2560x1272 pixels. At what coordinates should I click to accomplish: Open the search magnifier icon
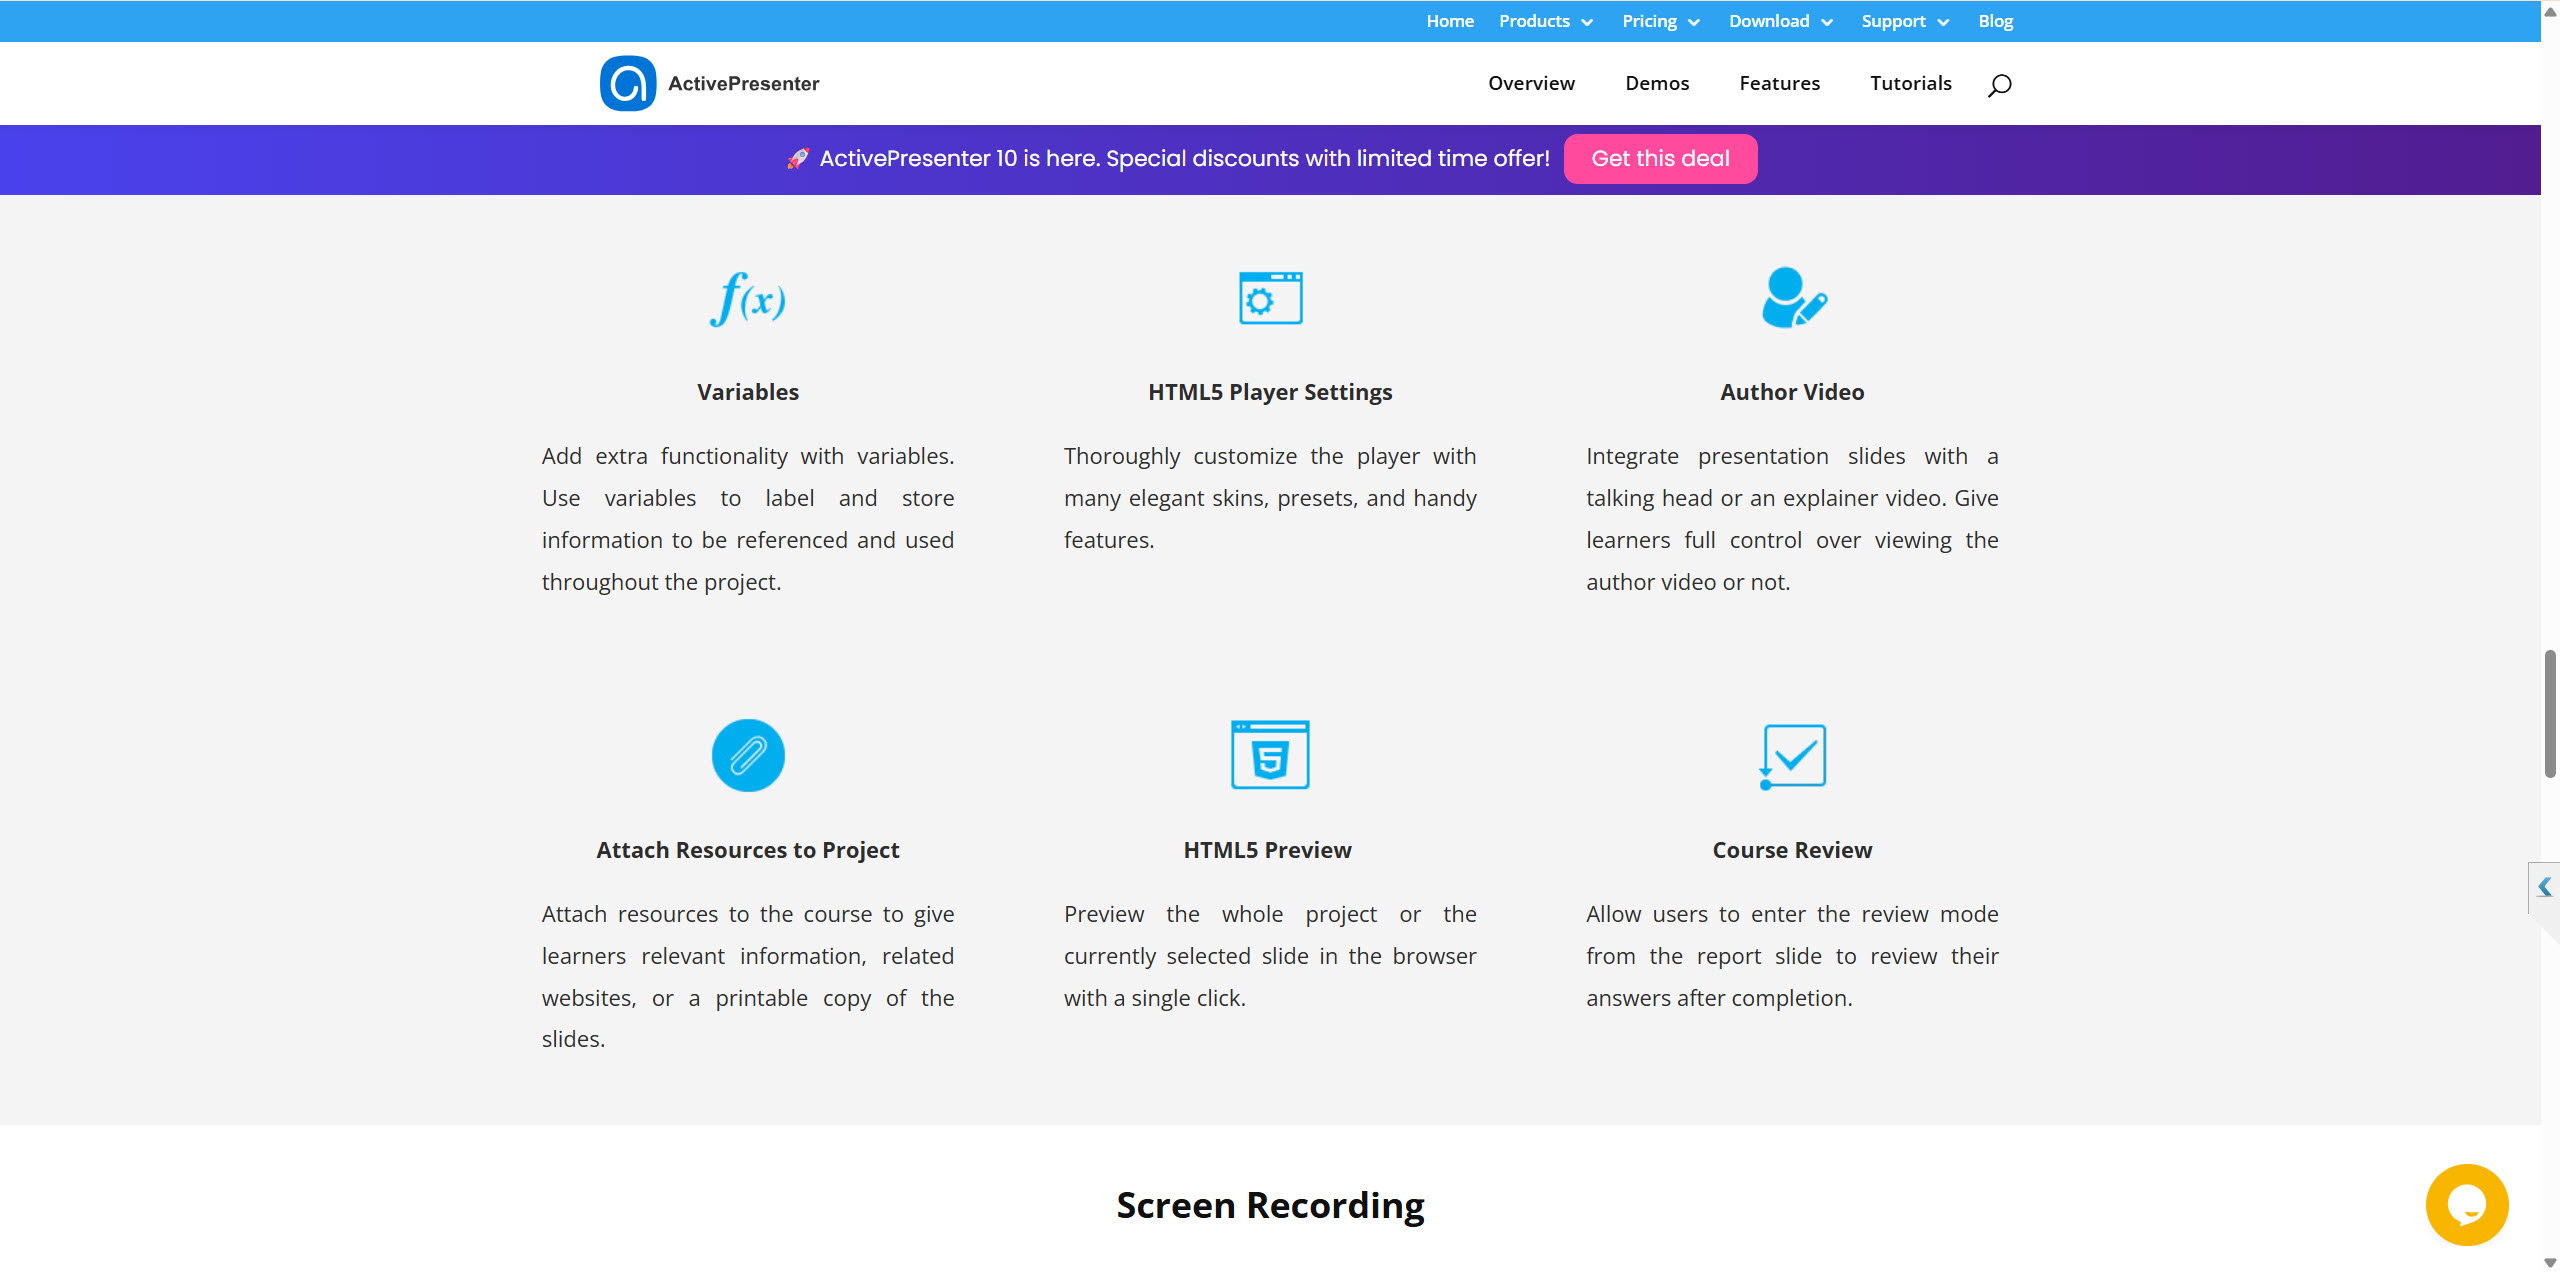pyautogui.click(x=1999, y=85)
